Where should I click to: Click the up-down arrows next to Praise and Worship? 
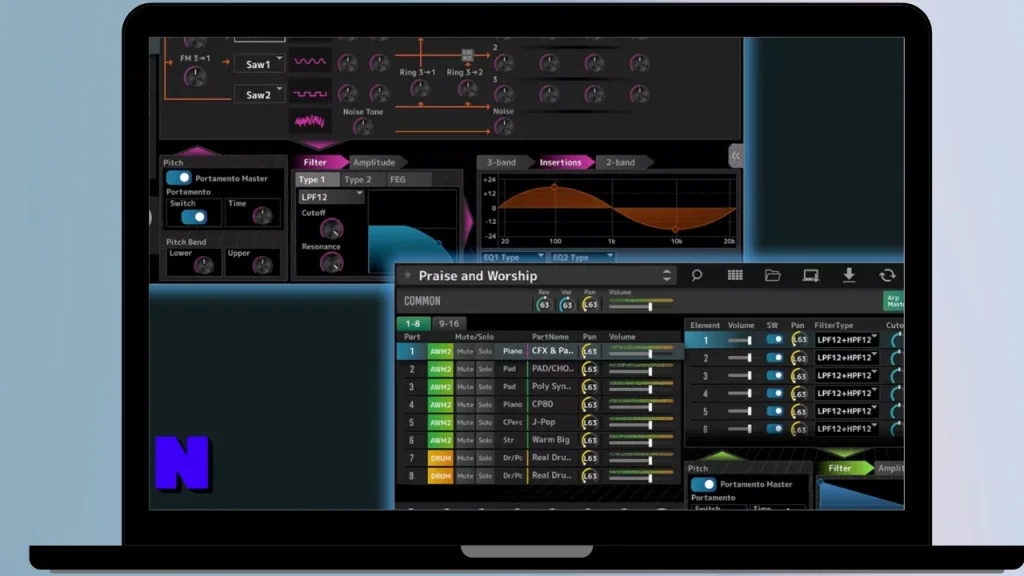coord(666,276)
